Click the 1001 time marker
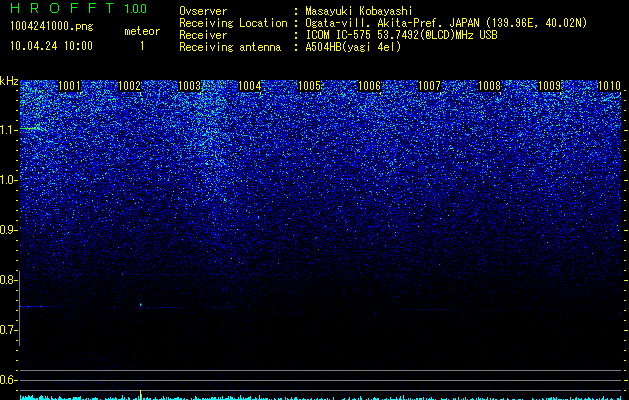 pos(69,86)
